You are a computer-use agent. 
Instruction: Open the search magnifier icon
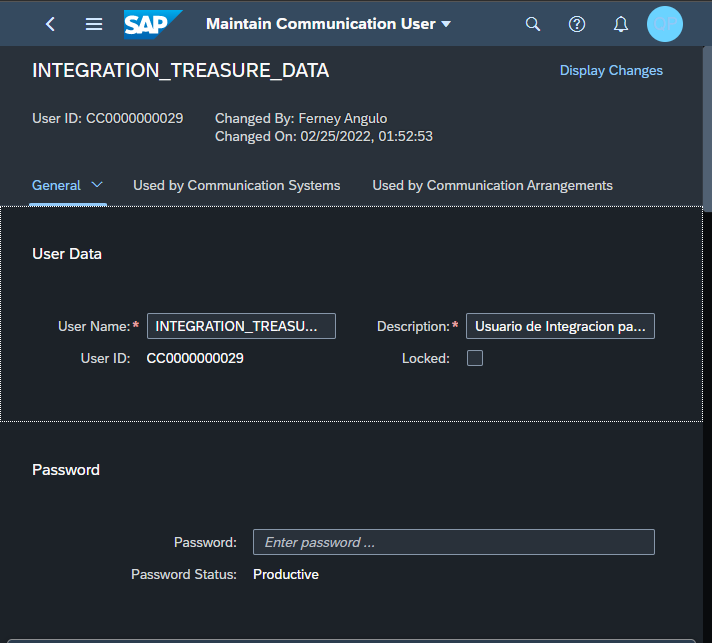coord(533,24)
